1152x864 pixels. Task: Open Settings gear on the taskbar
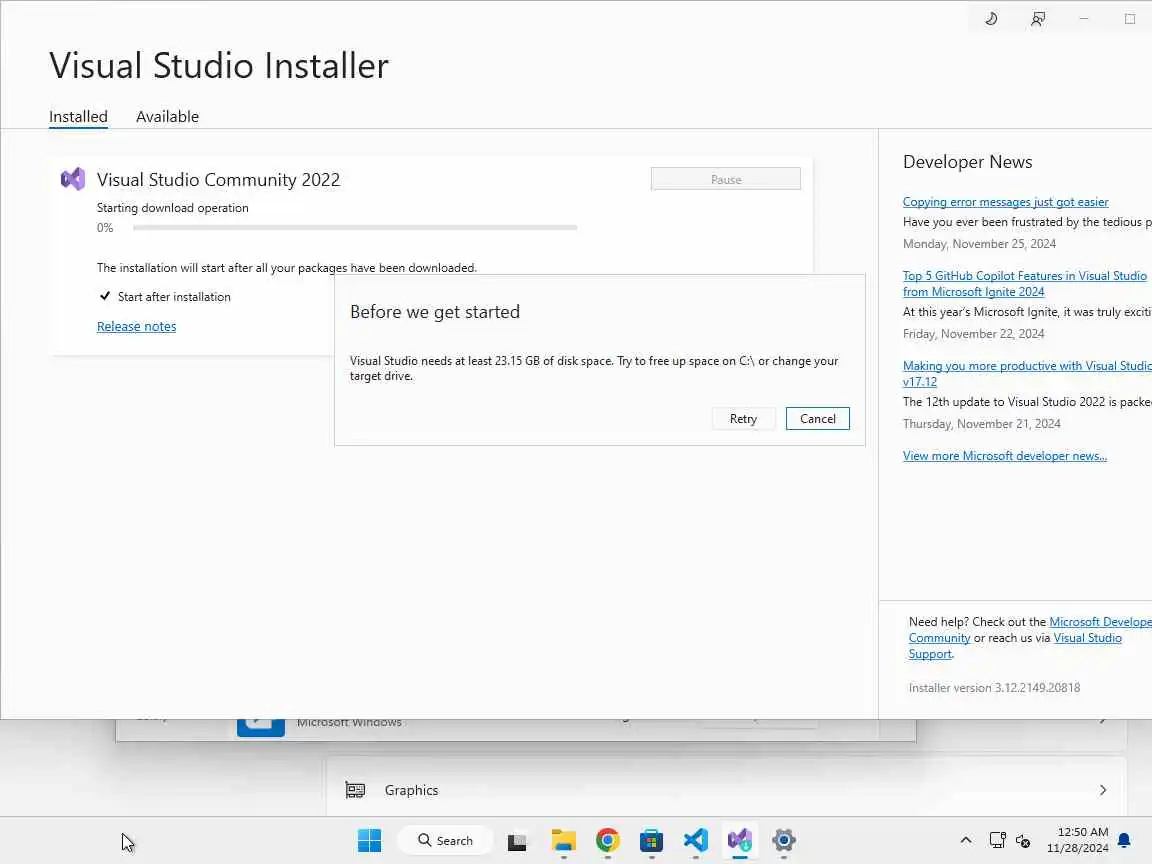[x=784, y=840]
